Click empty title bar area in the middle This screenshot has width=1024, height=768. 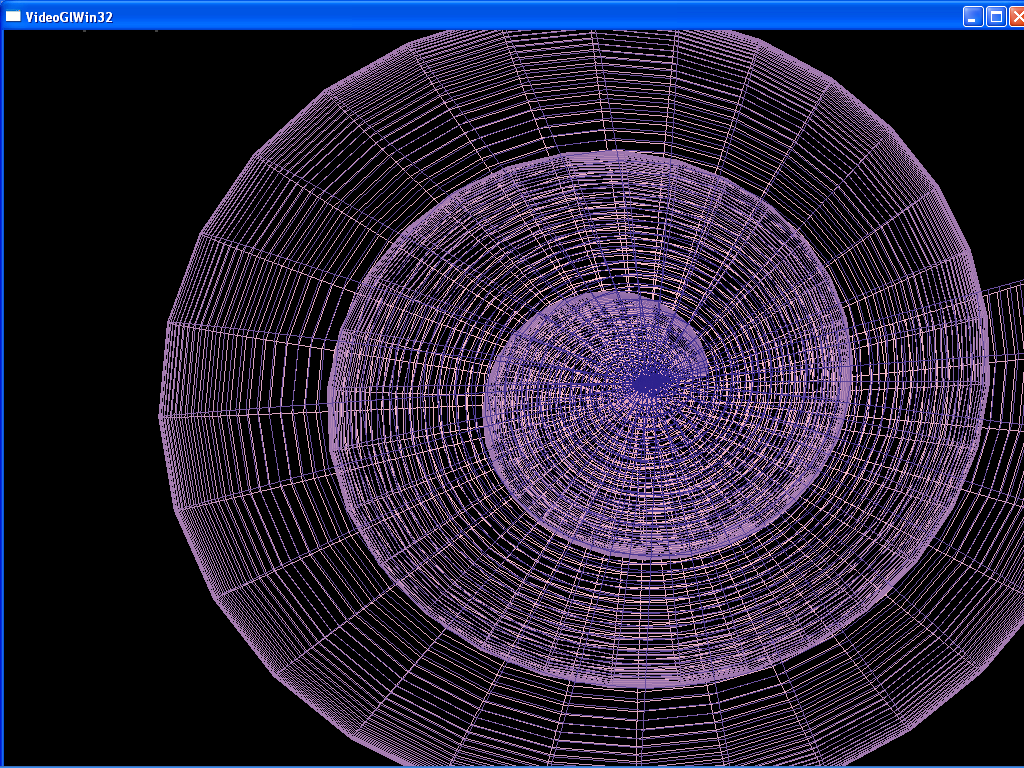[500, 16]
